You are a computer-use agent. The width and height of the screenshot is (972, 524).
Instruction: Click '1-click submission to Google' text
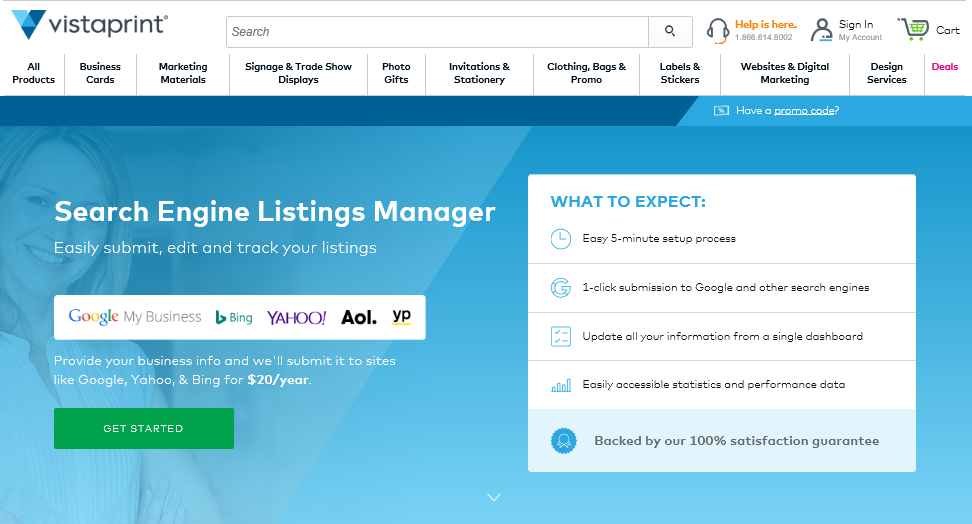726,288
